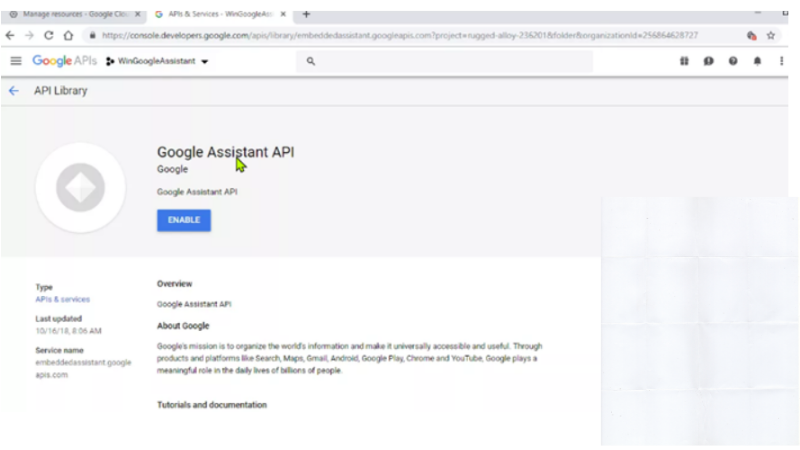Bookmark this page with the star
800x450 pixels.
click(770, 35)
